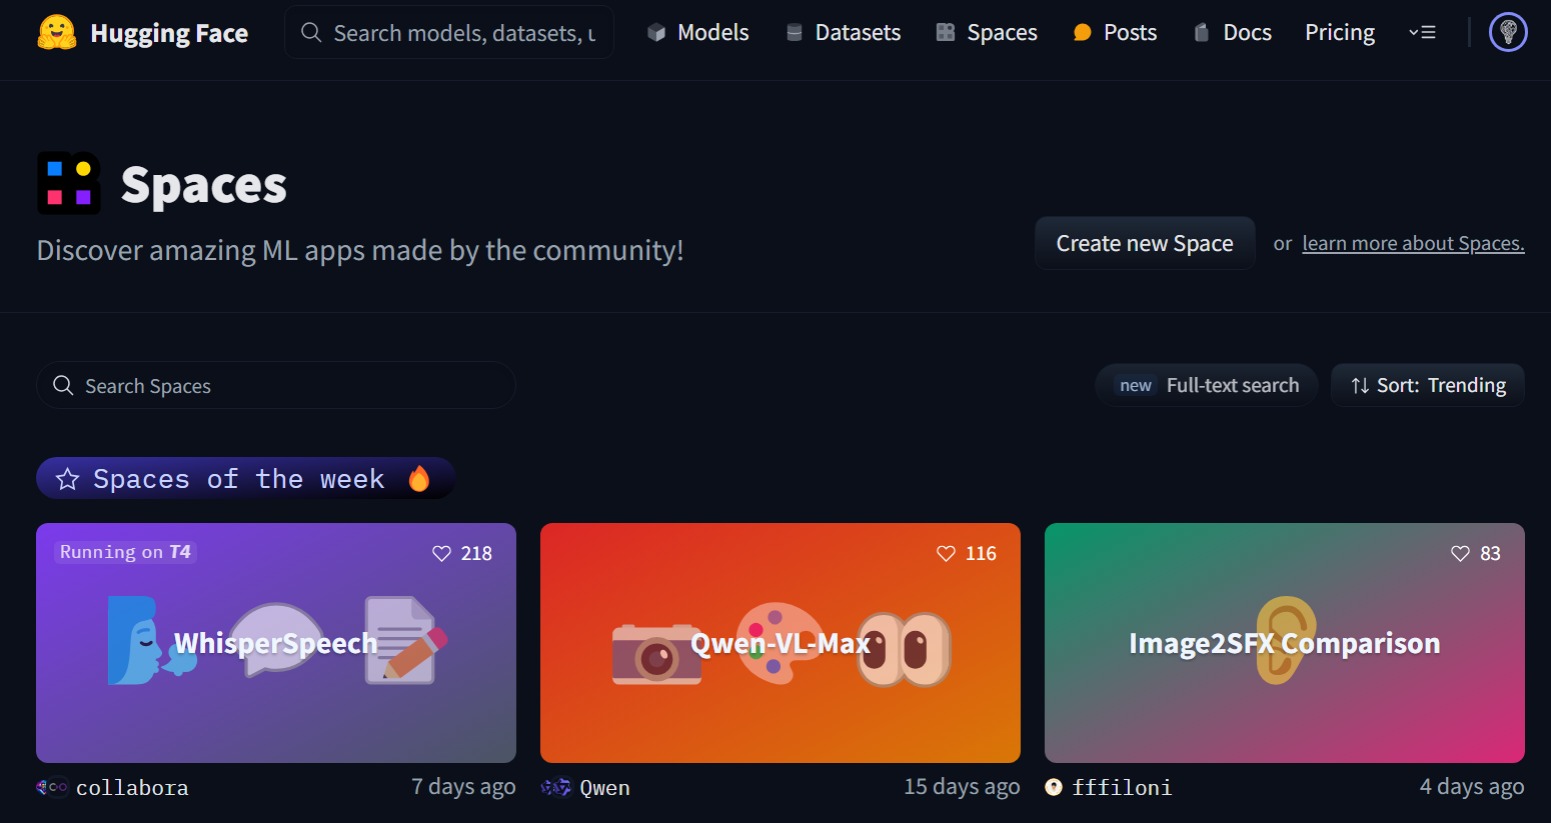The height and width of the screenshot is (823, 1551).
Task: Click star icon in Spaces of the week
Action: coord(67,479)
